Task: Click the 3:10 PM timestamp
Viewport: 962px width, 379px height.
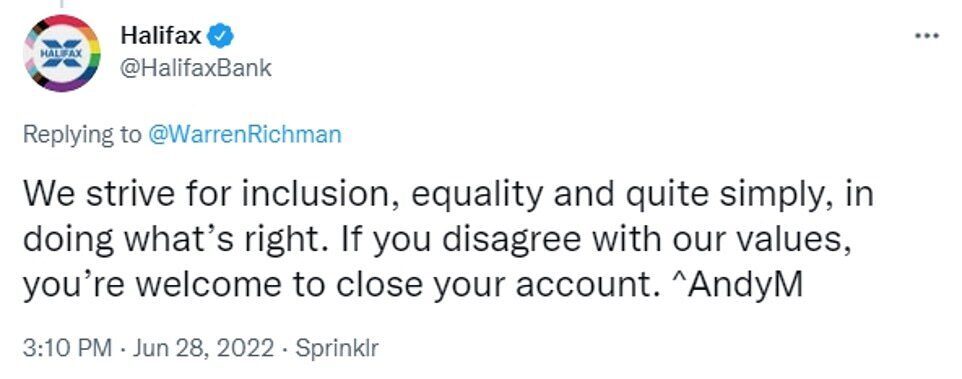Action: point(67,349)
